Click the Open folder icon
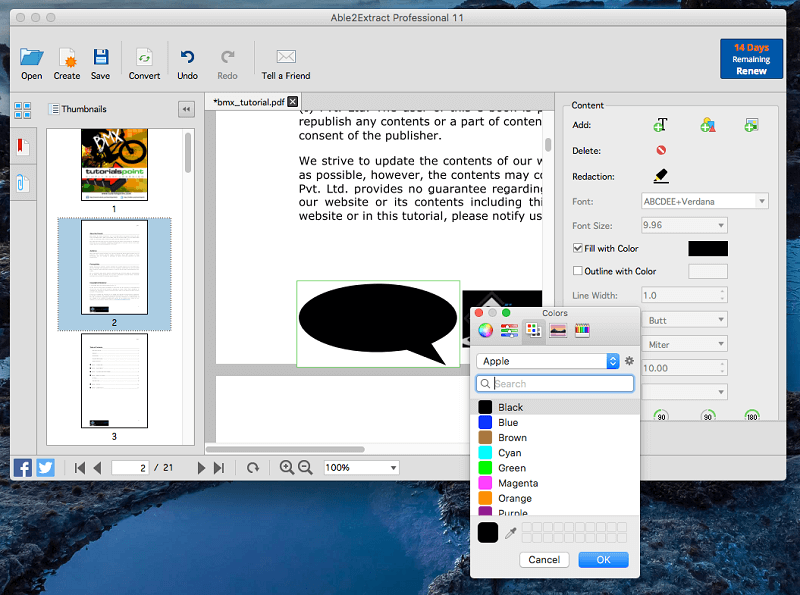Viewport: 800px width, 595px height. [x=32, y=57]
